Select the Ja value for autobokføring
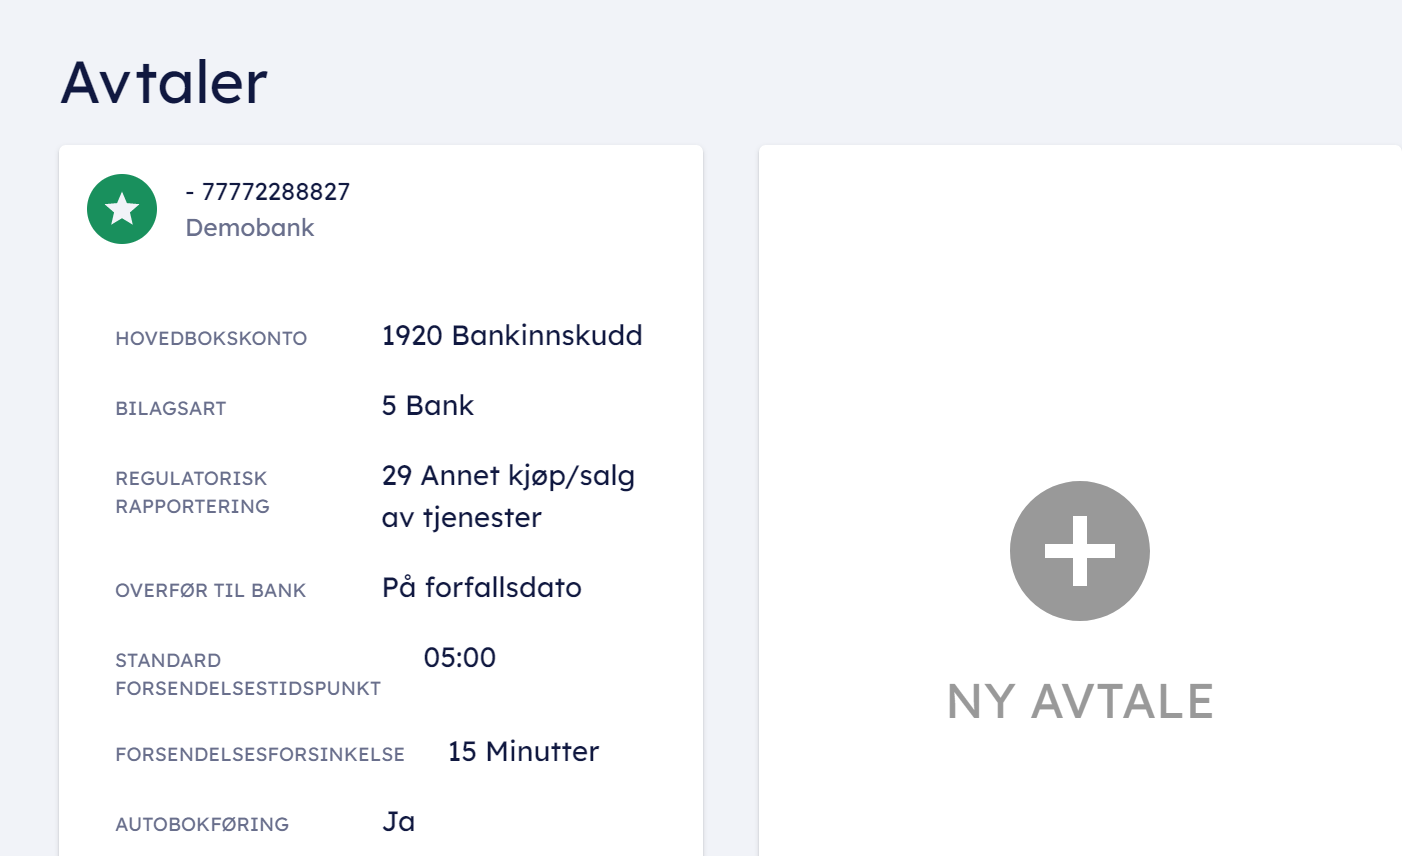Viewport: 1402px width, 856px height. tap(398, 822)
